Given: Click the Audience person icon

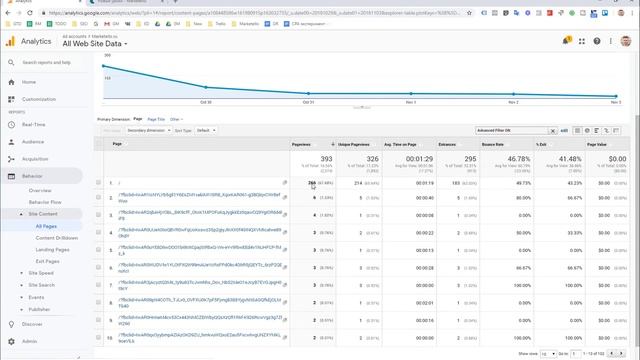Looking at the screenshot, I should [11, 142].
